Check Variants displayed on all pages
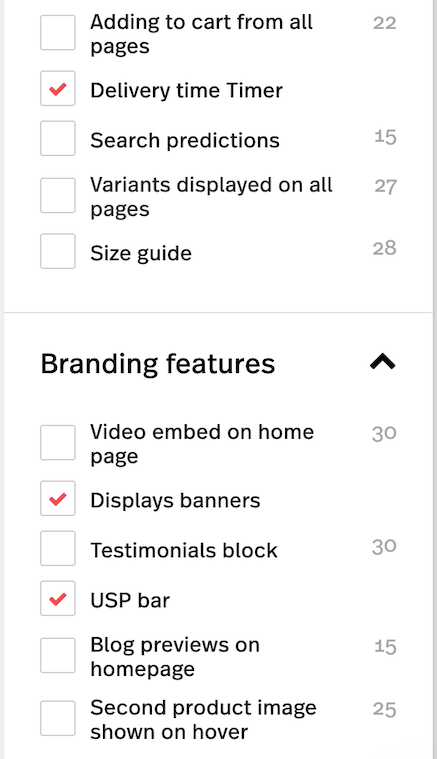Viewport: 437px width, 759px height. [58, 196]
